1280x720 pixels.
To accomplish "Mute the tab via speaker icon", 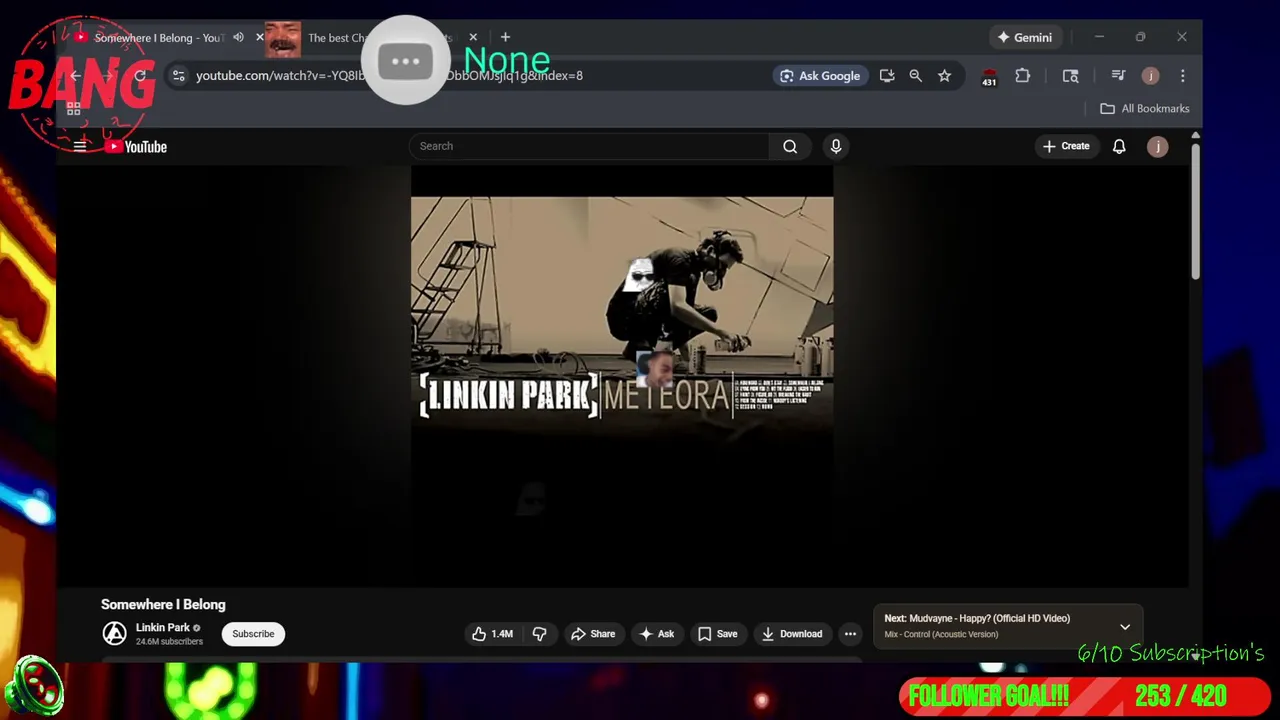I will 238,38.
